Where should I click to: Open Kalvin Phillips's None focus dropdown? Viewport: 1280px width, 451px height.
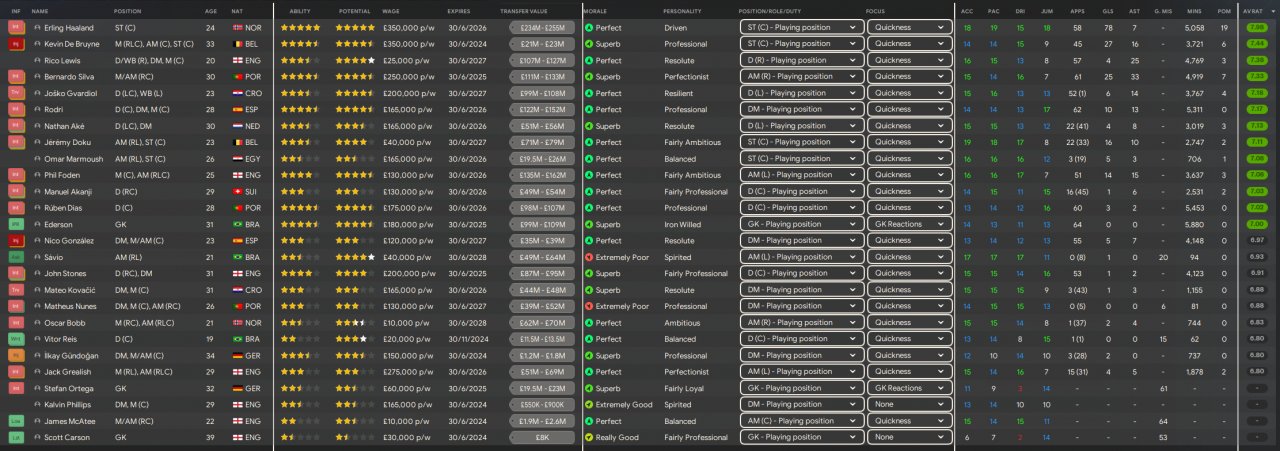[909, 405]
